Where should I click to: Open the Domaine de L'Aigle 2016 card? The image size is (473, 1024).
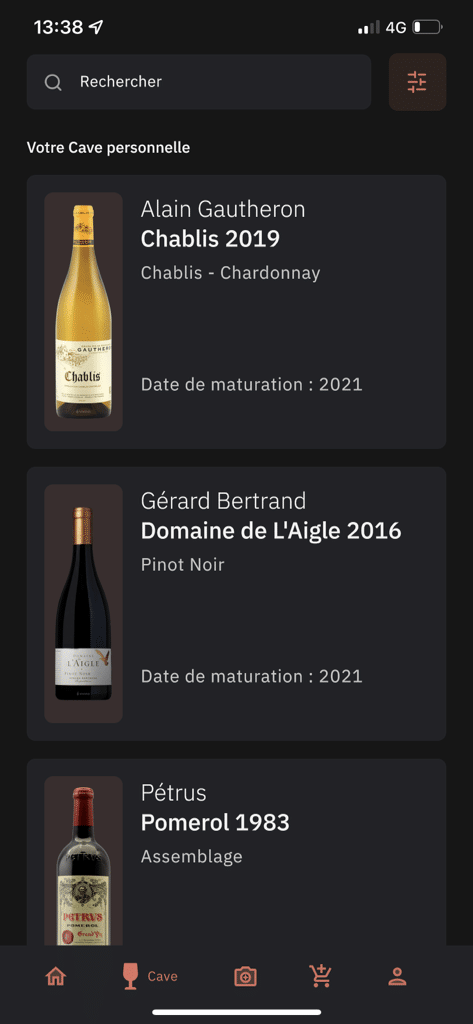(236, 603)
